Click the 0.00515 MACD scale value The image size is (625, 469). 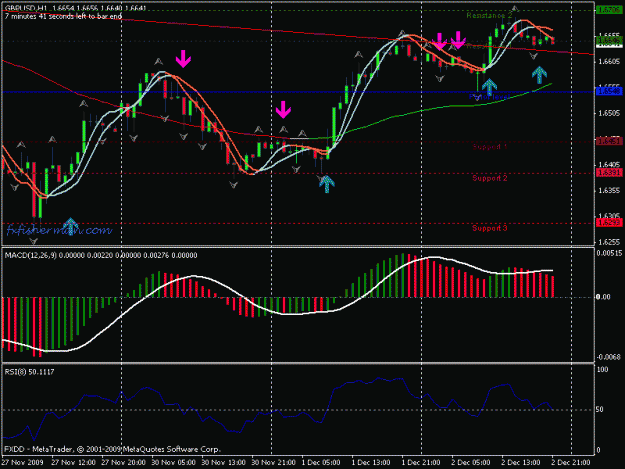coord(609,253)
